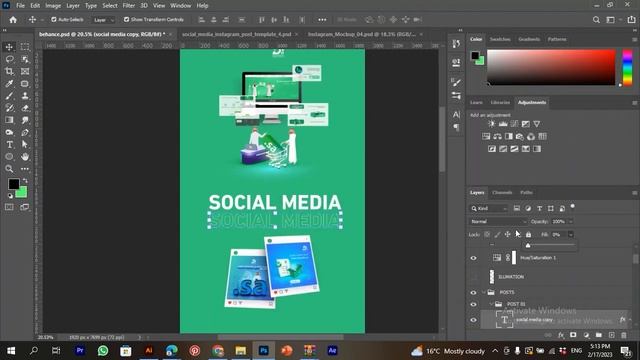Image resolution: width=640 pixels, height=360 pixels.
Task: Select the Crop tool
Action: click(x=9, y=71)
